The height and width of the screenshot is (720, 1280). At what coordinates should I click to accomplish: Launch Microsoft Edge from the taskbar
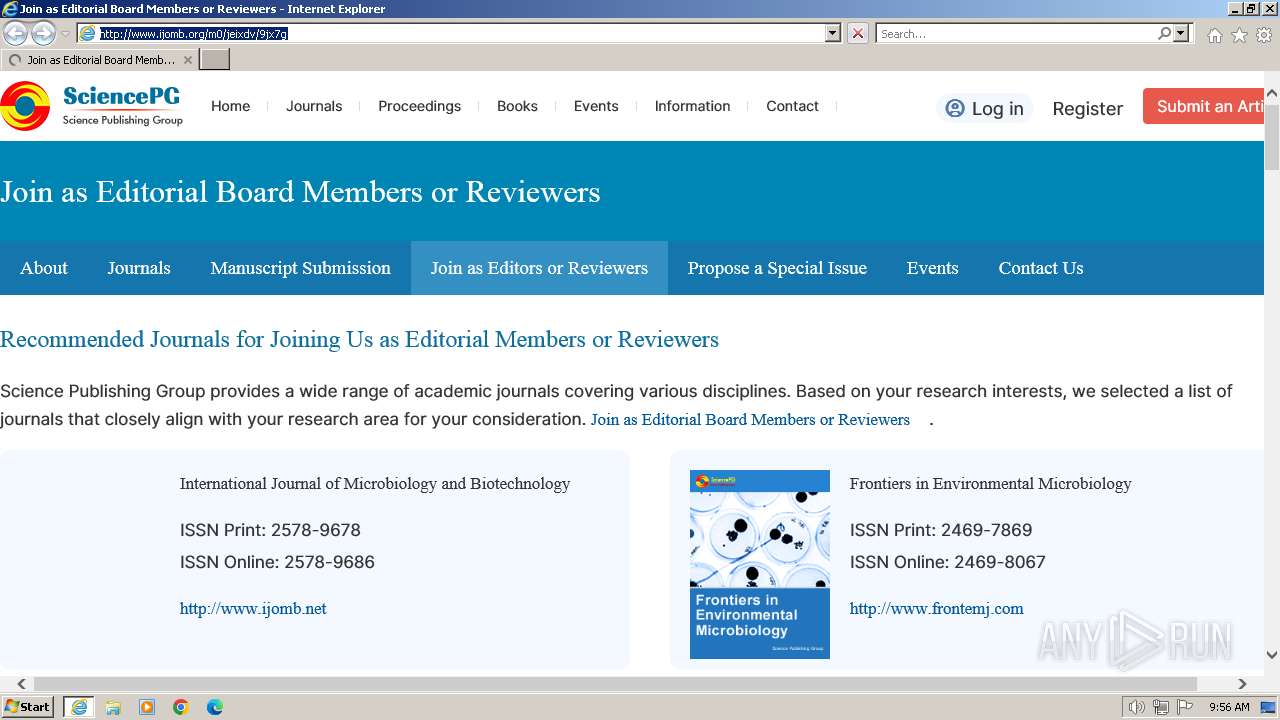pos(215,707)
